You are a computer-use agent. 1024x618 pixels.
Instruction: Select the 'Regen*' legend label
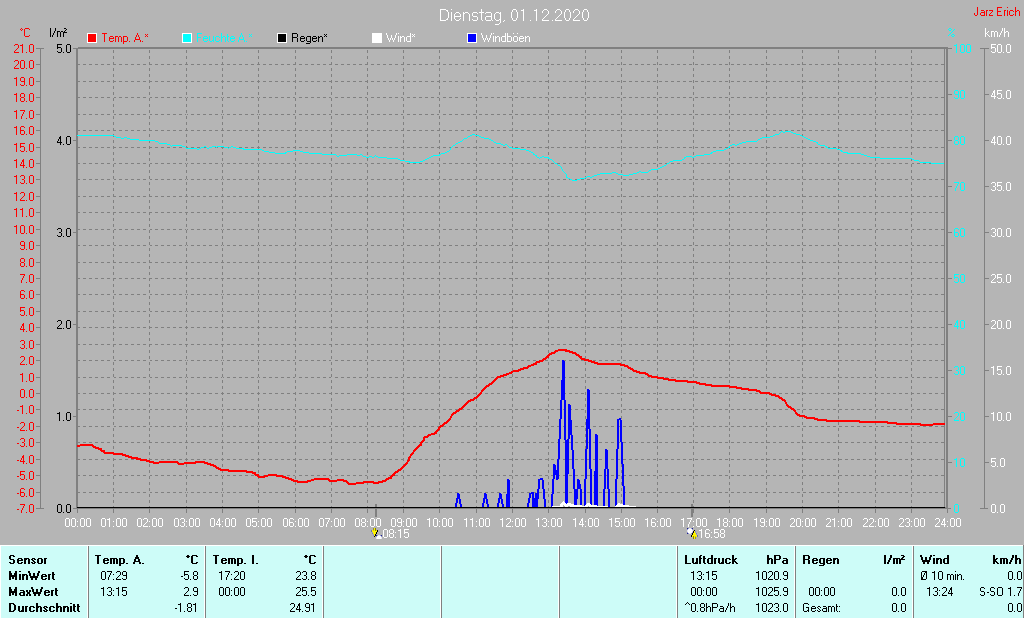309,38
